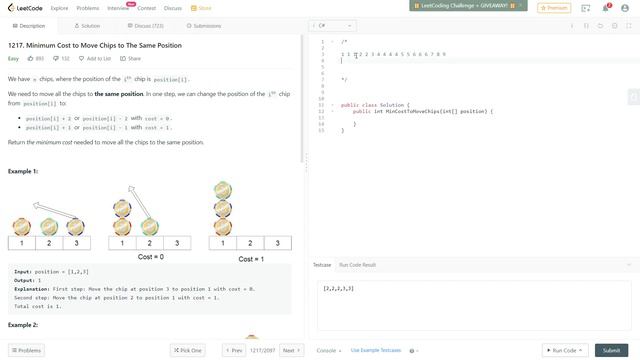Click the thumbs up like icon
Viewport: 640px width, 360px height.
31,58
